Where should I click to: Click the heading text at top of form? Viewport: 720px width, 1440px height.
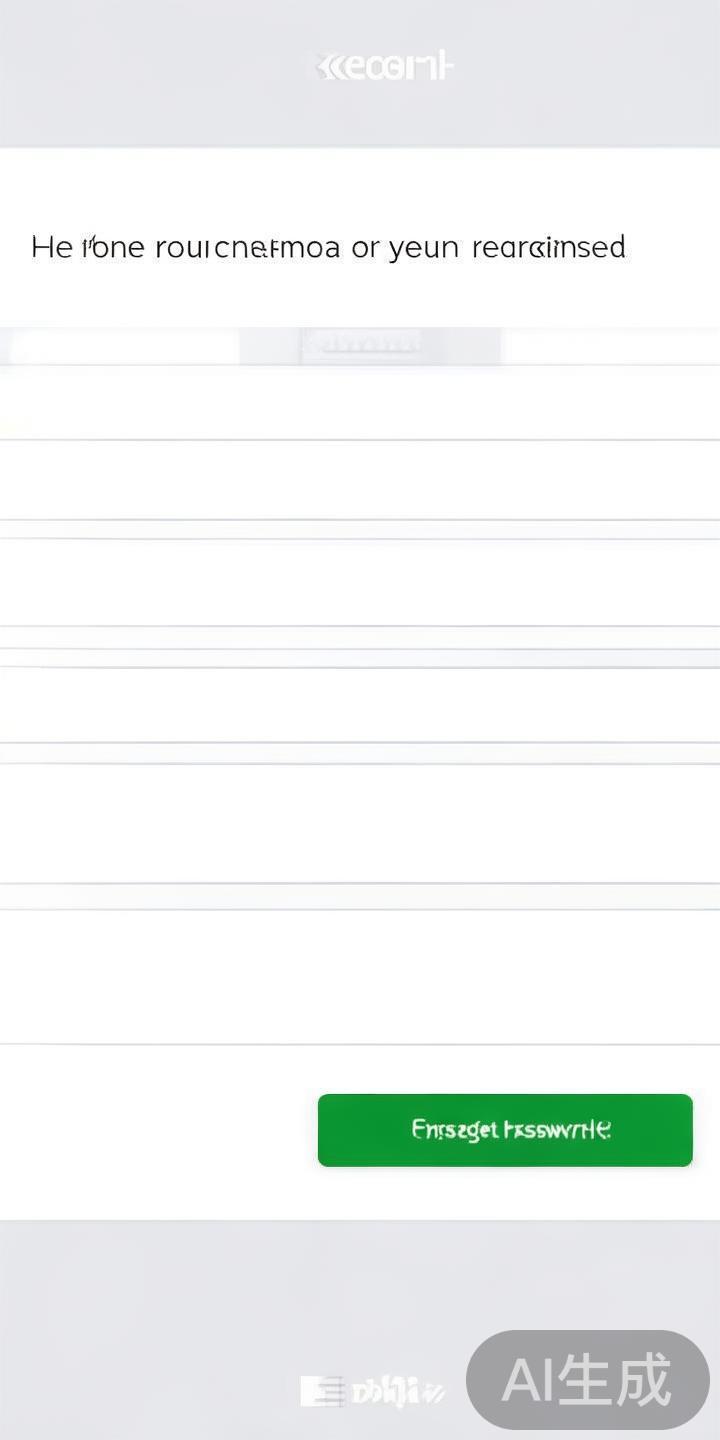click(x=328, y=247)
